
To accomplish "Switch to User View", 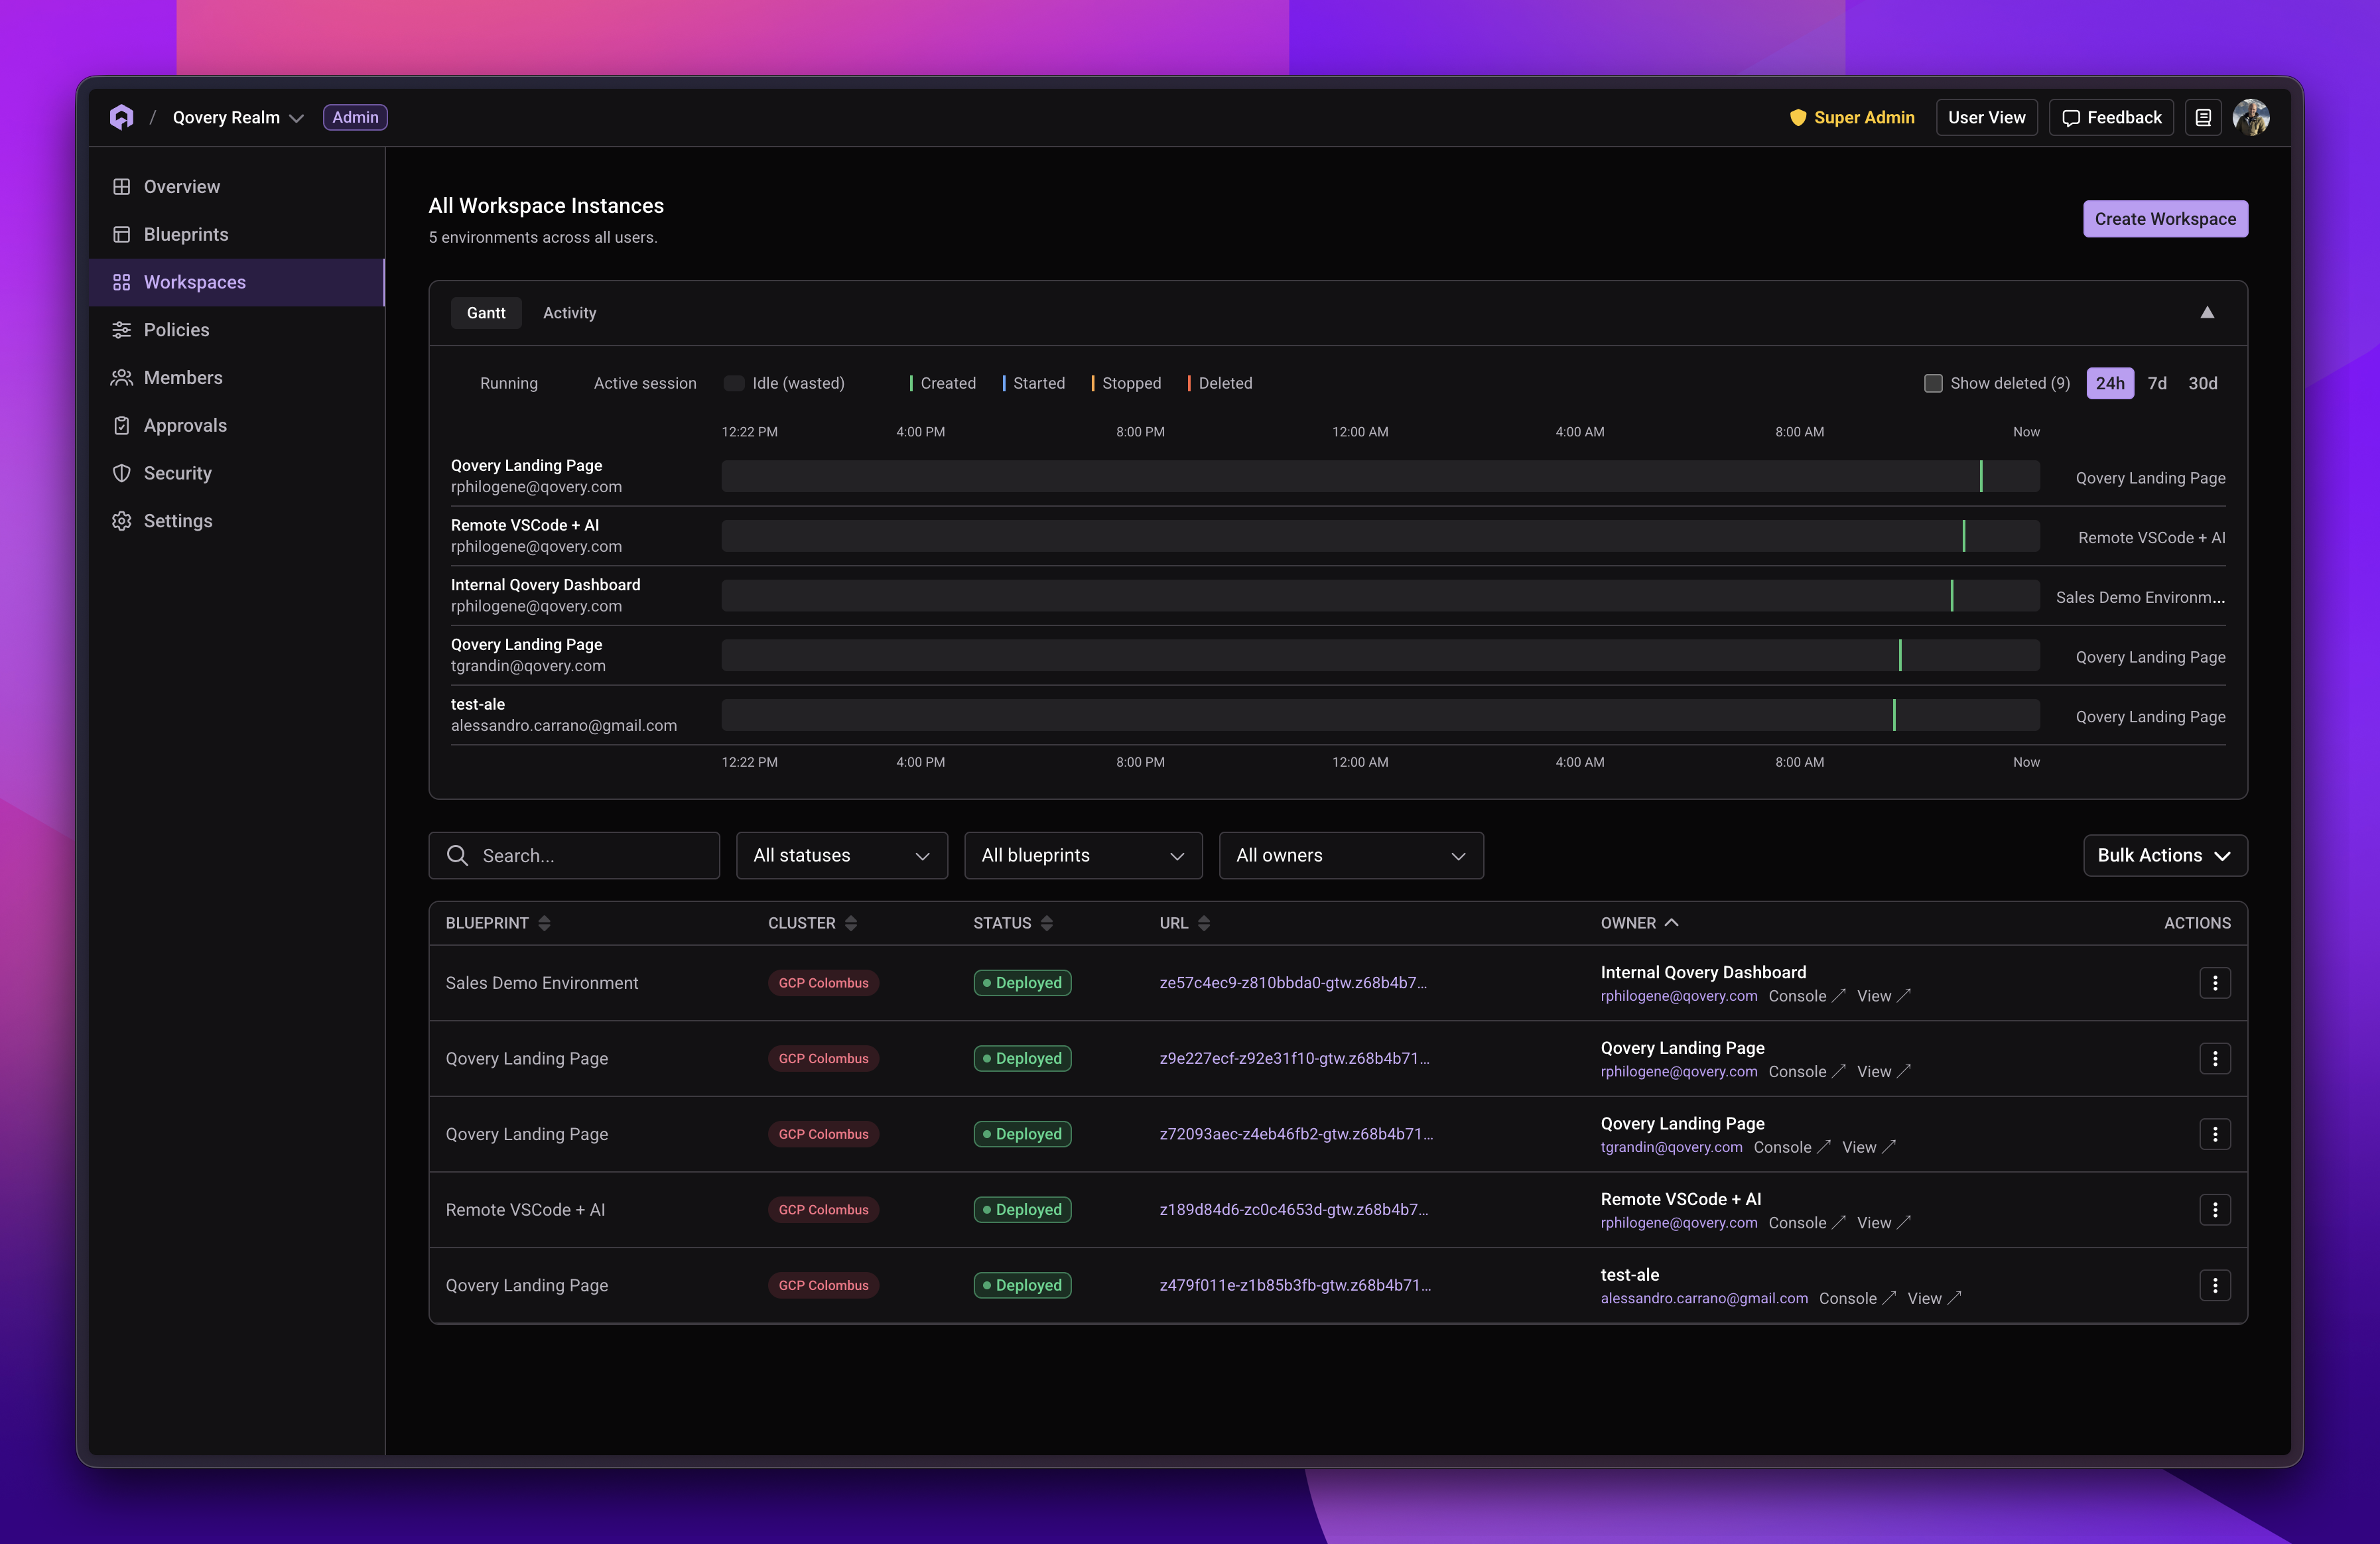I will (1986, 117).
